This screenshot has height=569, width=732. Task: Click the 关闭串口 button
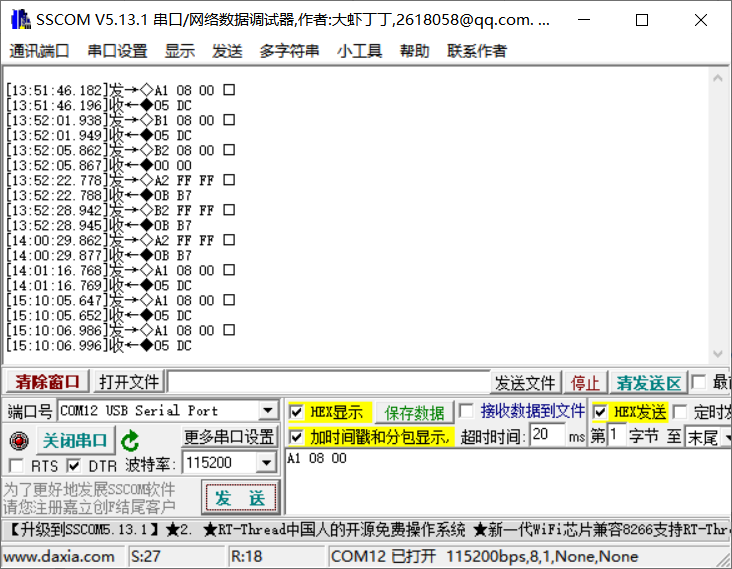coord(75,441)
